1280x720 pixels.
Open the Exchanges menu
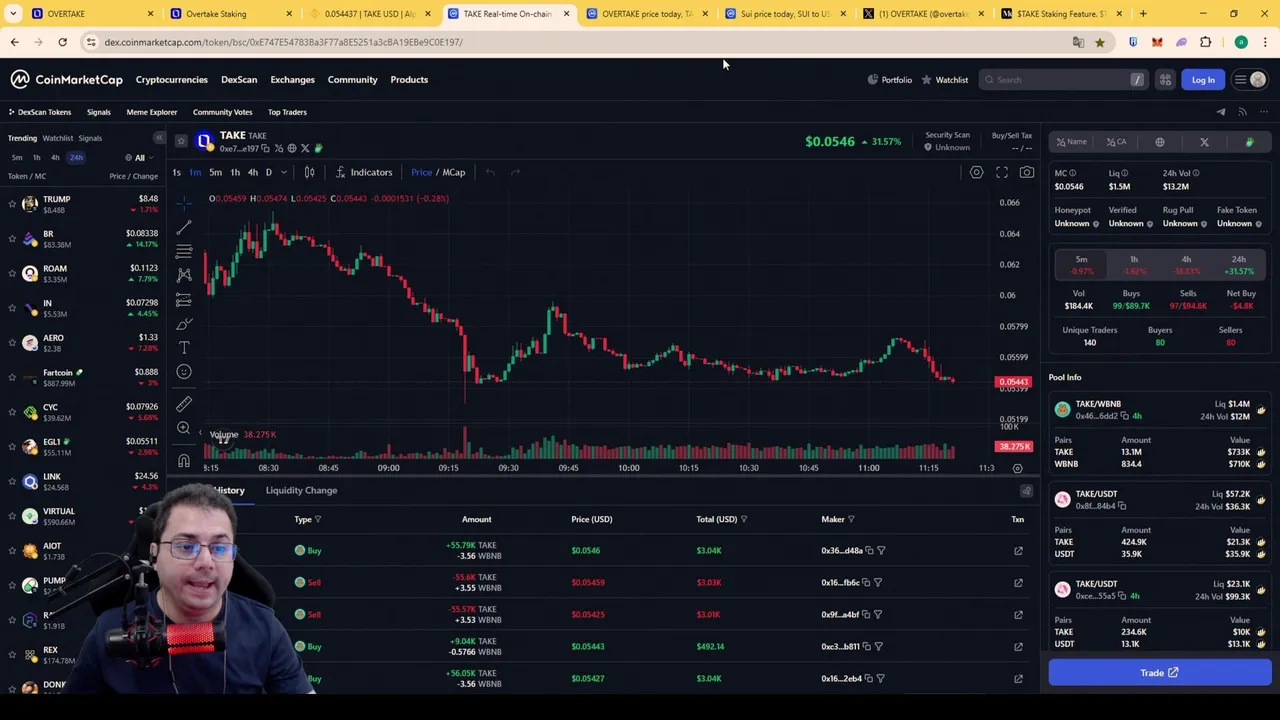[292, 80]
